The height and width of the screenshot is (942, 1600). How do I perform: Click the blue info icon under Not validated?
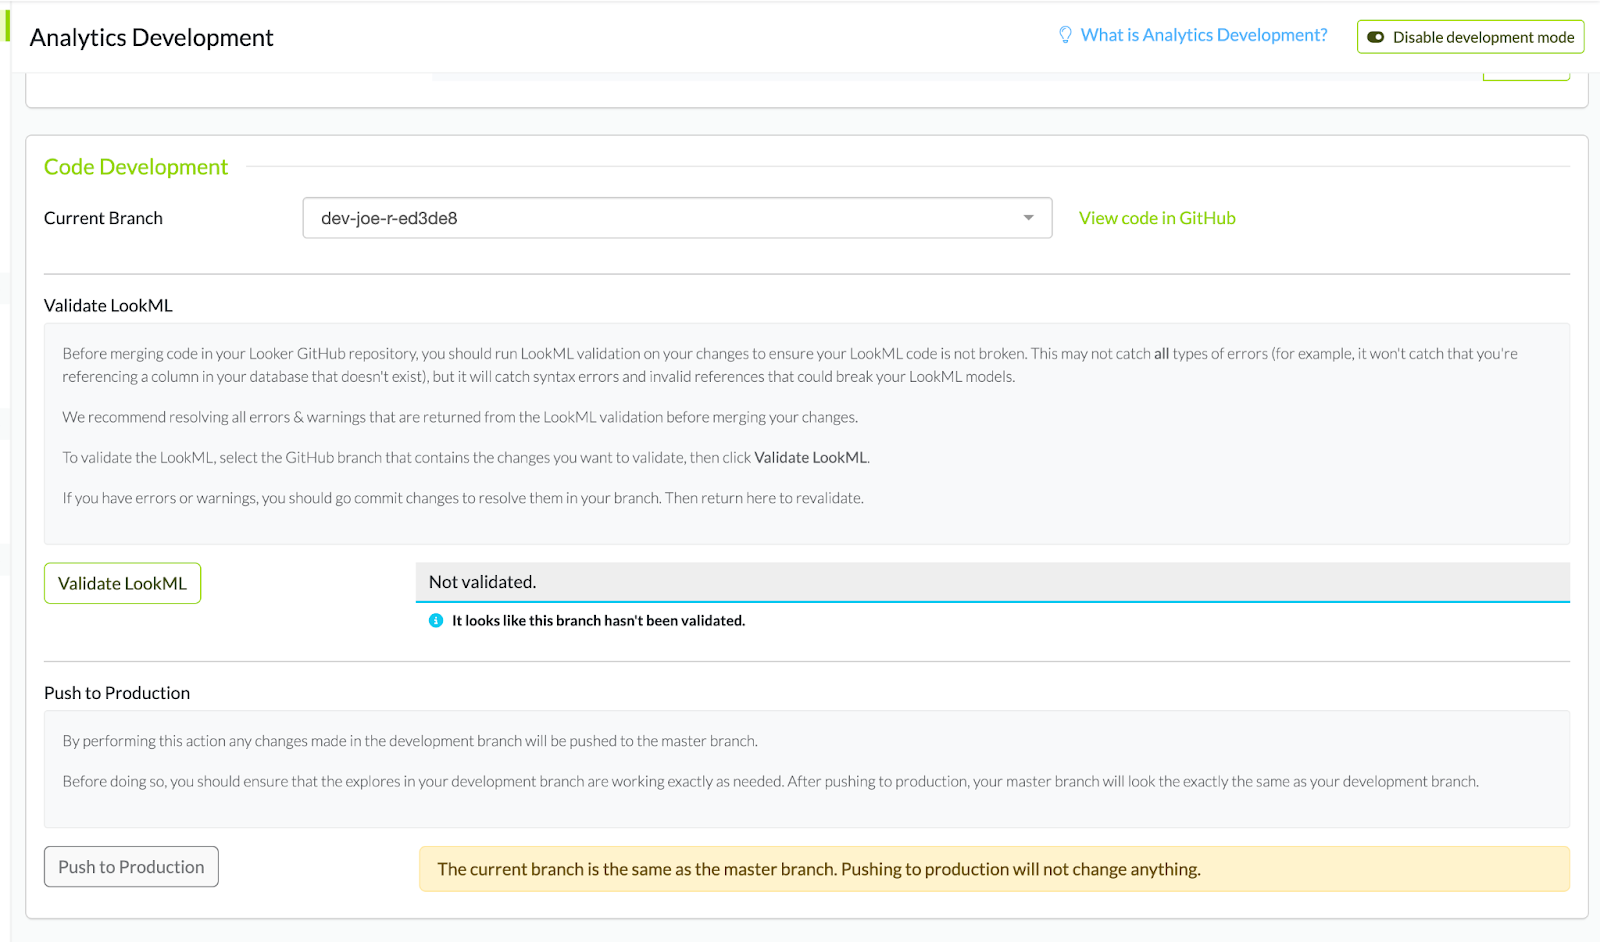436,621
